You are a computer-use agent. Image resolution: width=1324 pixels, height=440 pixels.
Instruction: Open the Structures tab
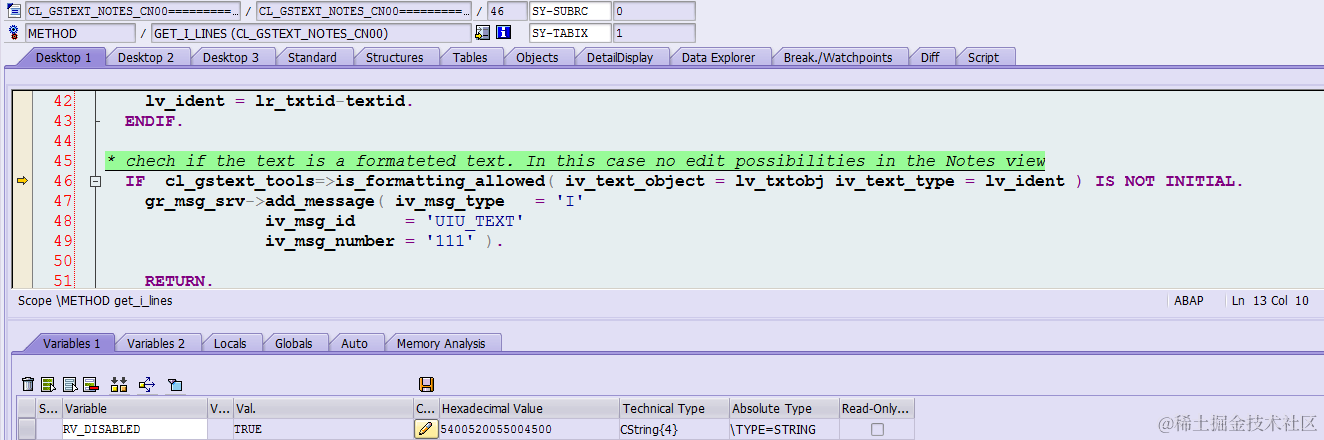point(394,57)
